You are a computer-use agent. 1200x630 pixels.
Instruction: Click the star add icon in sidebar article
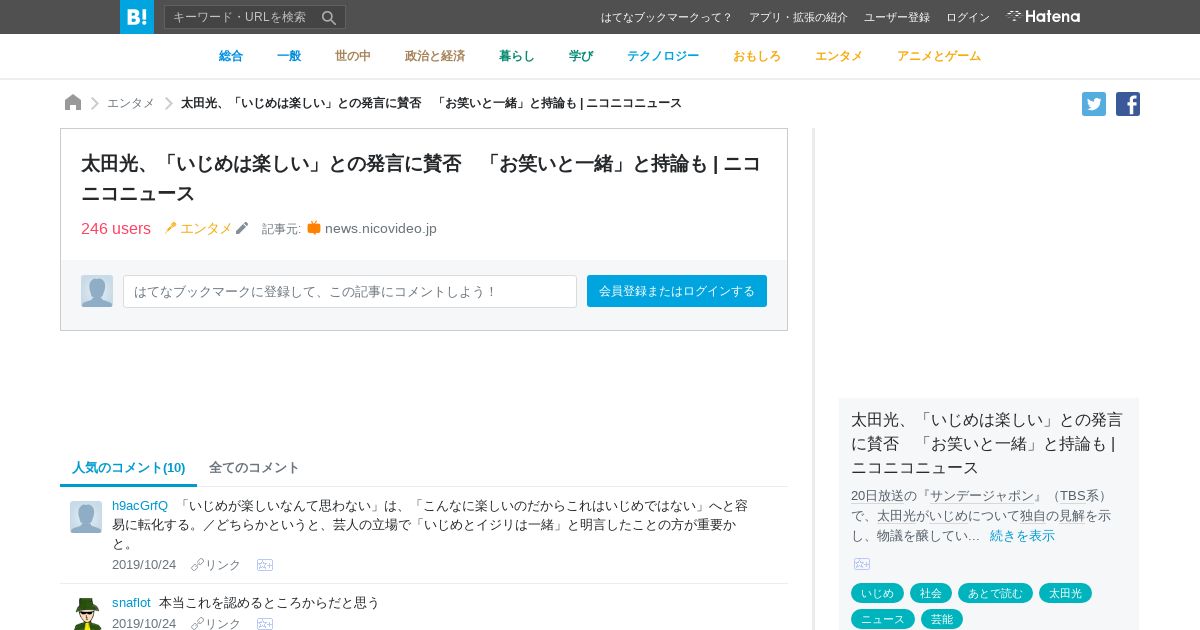[862, 564]
